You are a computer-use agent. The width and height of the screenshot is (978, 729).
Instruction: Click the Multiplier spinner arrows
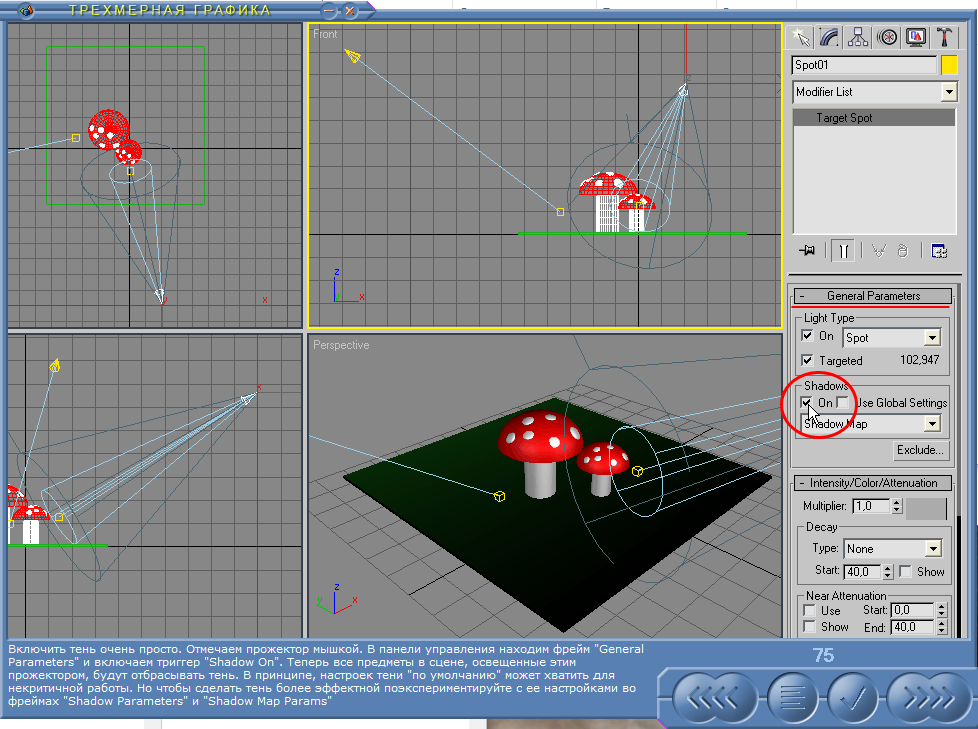pos(897,506)
